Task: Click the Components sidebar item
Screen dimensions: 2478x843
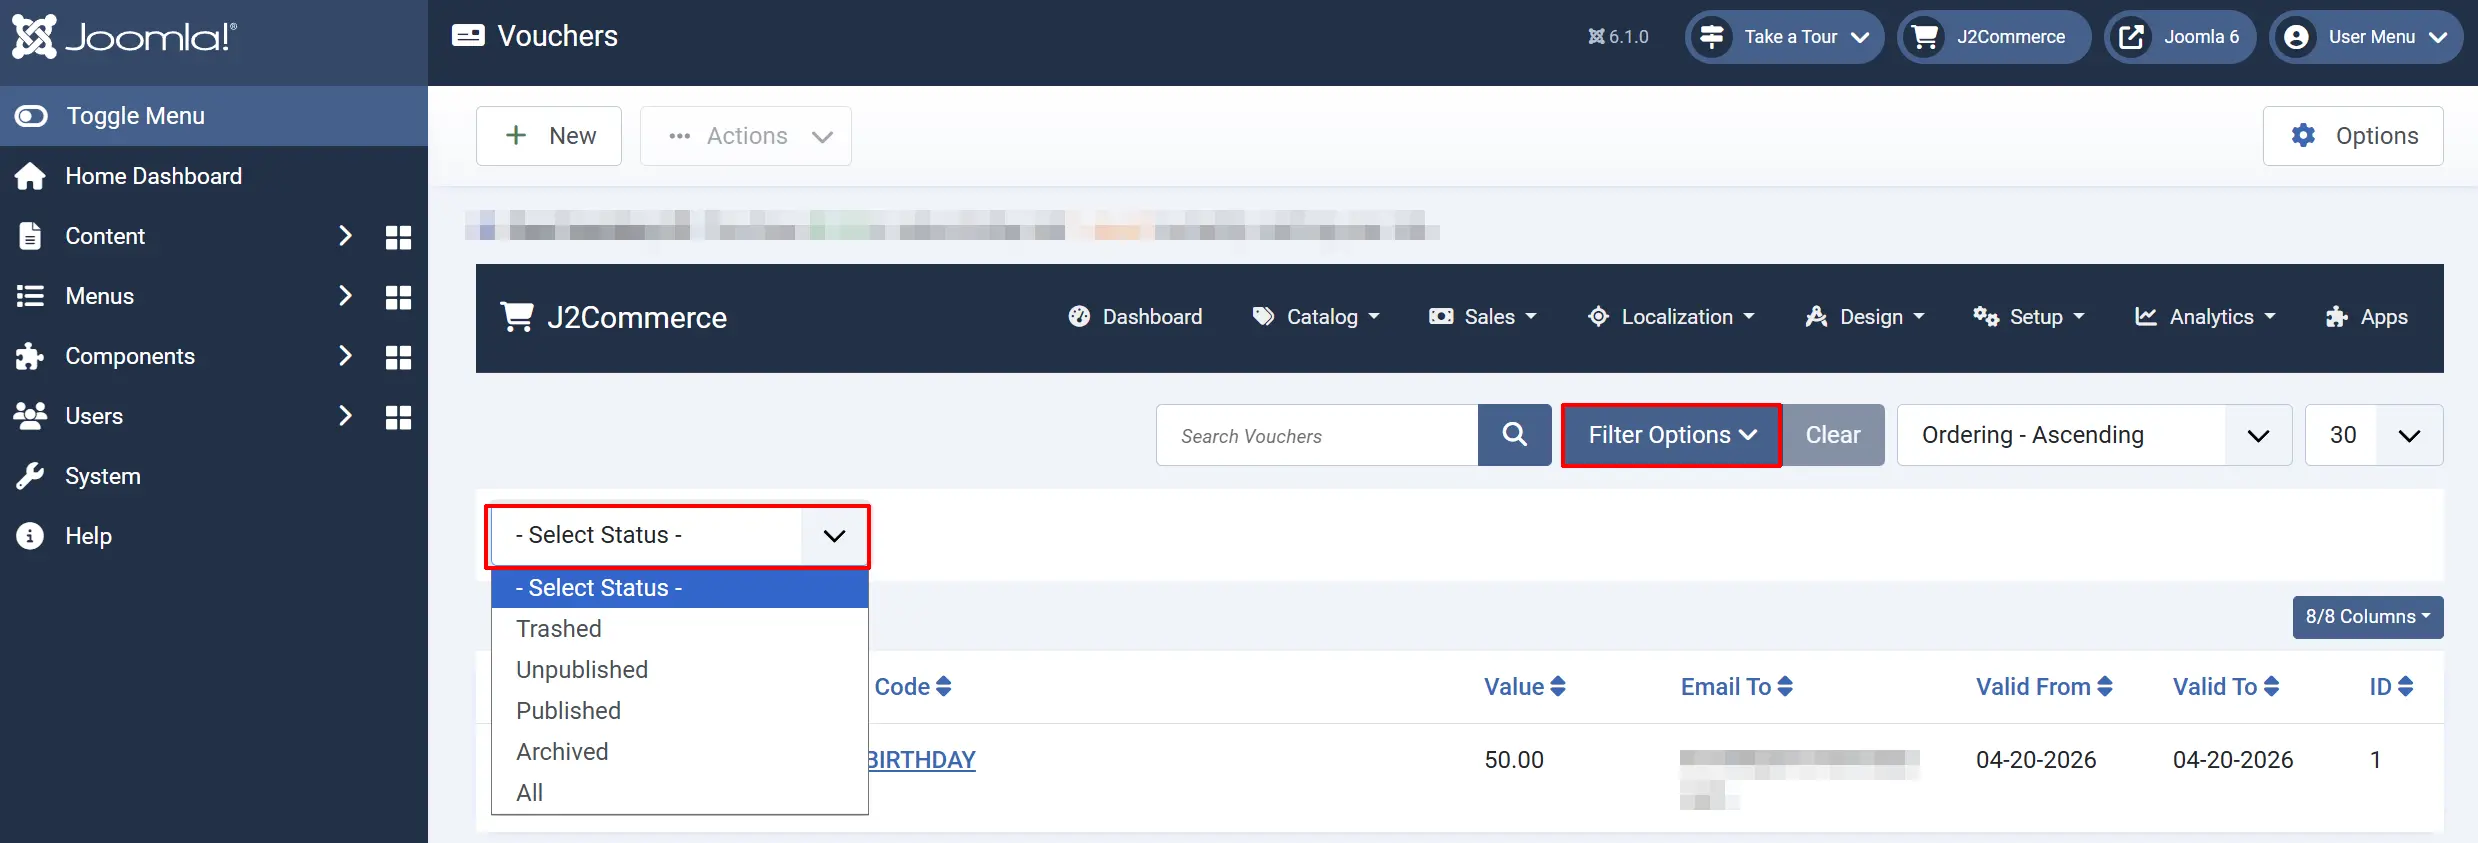Action: [x=130, y=356]
